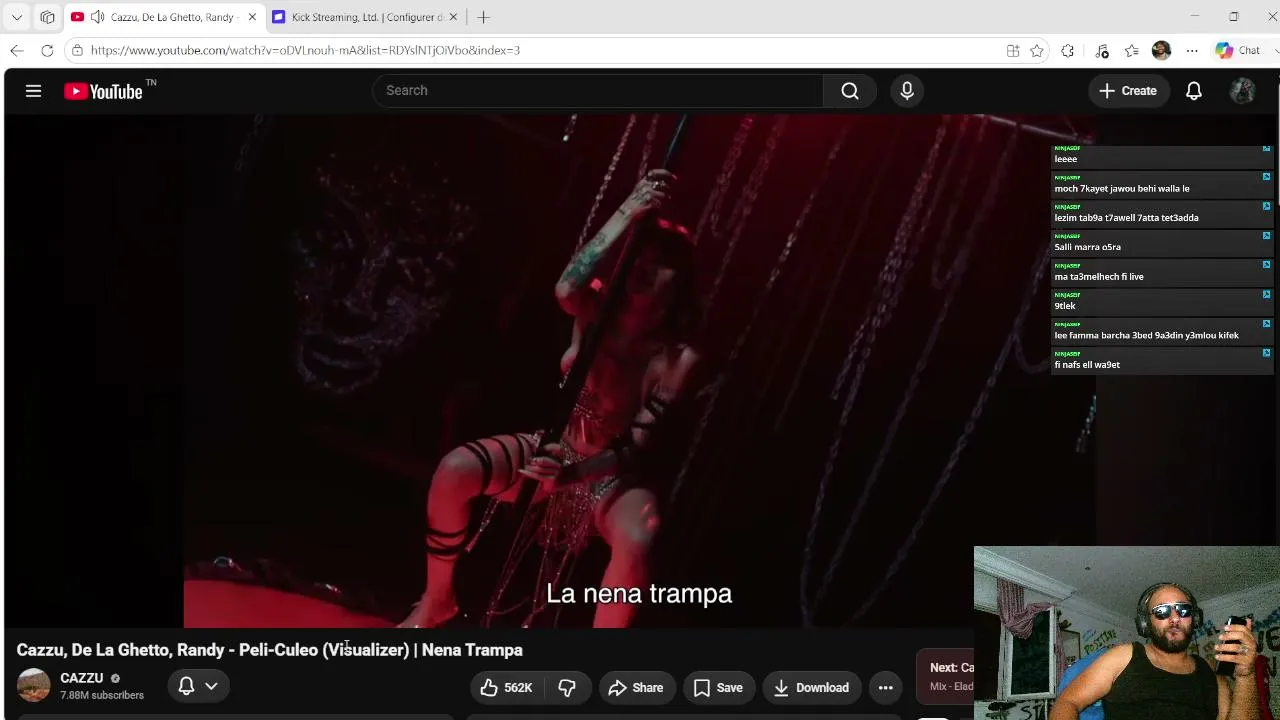Open the browser profile avatar
This screenshot has height=720, width=1280.
click(1161, 51)
